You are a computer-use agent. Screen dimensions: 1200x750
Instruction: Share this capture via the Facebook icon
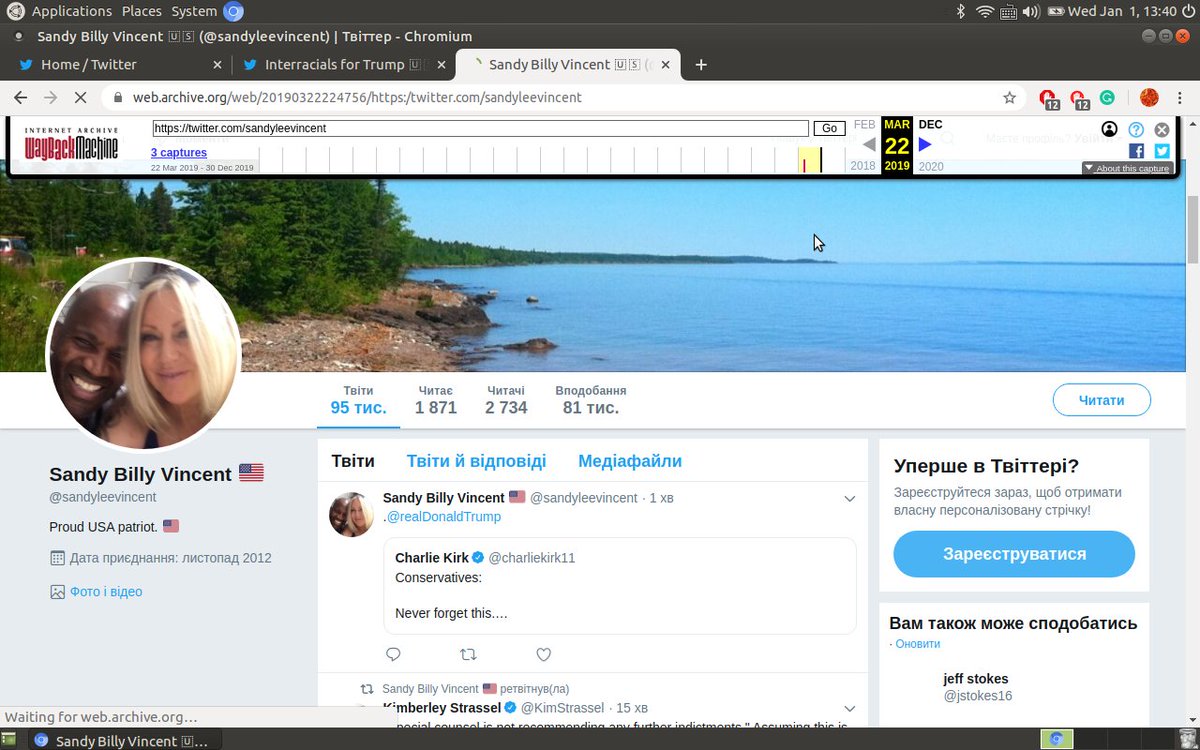(1136, 150)
